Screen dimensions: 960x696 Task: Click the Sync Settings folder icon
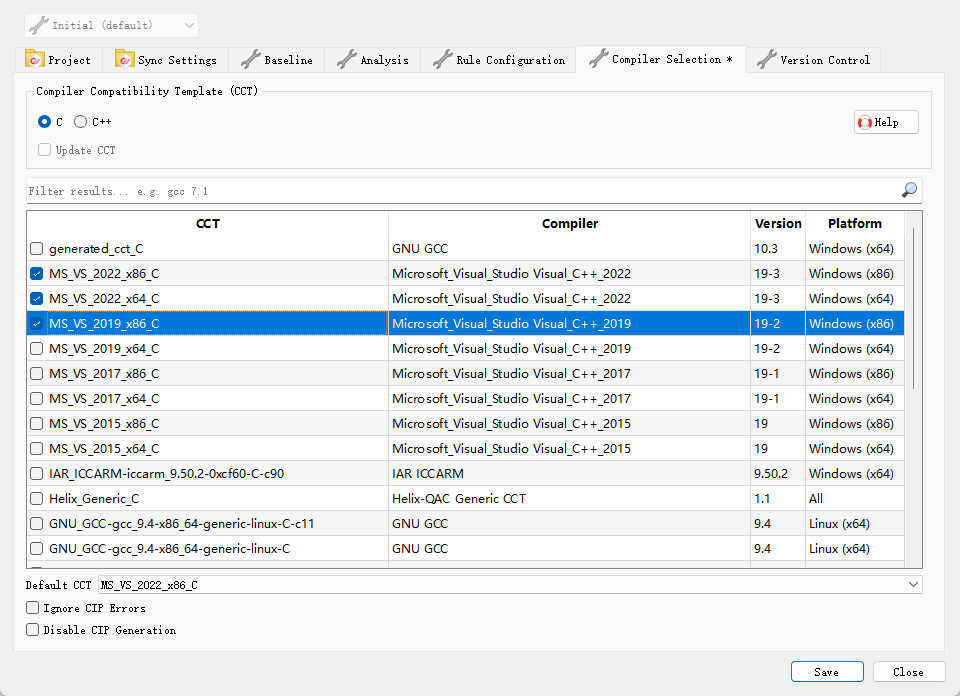[x=124, y=59]
